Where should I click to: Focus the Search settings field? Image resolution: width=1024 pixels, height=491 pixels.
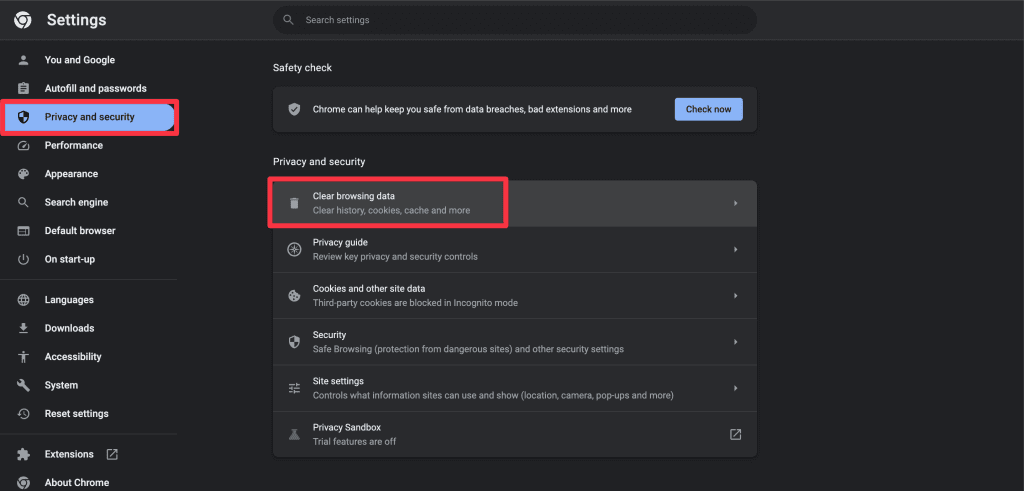pyautogui.click(x=515, y=20)
